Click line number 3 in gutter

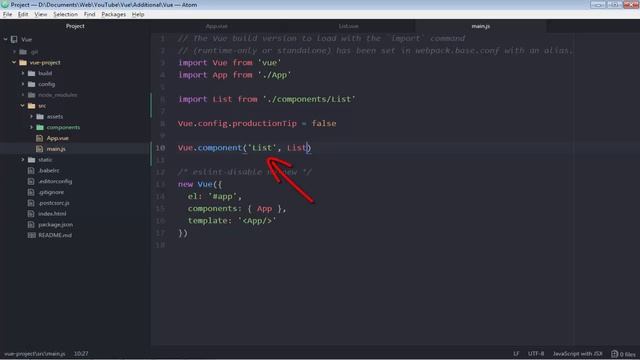162,63
